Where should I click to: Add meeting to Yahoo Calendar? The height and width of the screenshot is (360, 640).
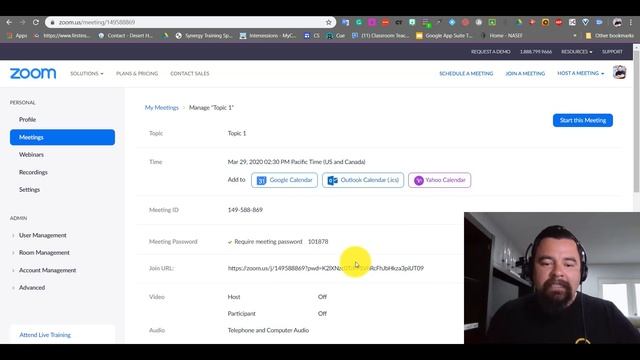coord(440,180)
